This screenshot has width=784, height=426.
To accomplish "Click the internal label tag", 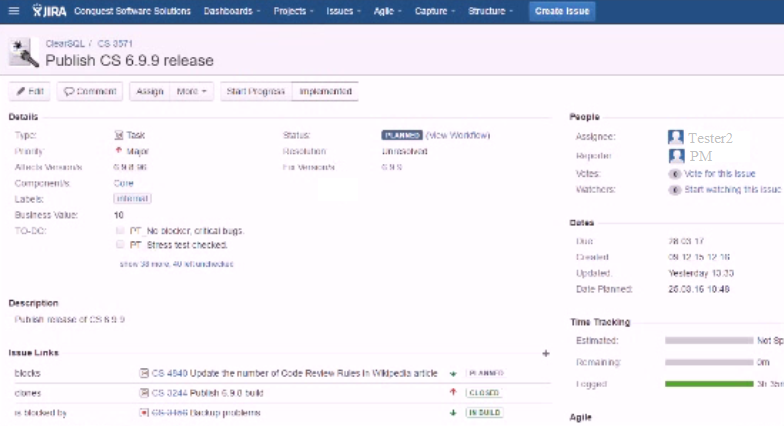I will tap(132, 198).
